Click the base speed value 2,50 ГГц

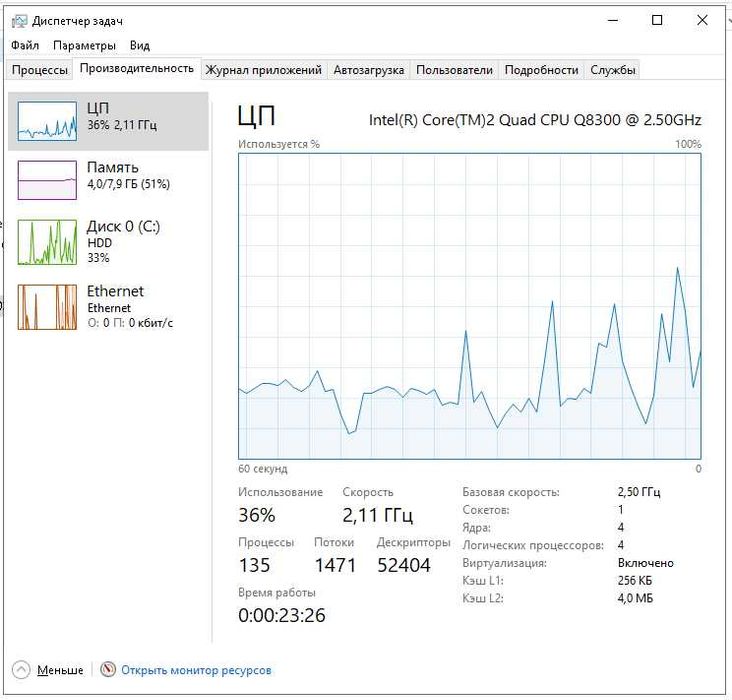coord(639,492)
